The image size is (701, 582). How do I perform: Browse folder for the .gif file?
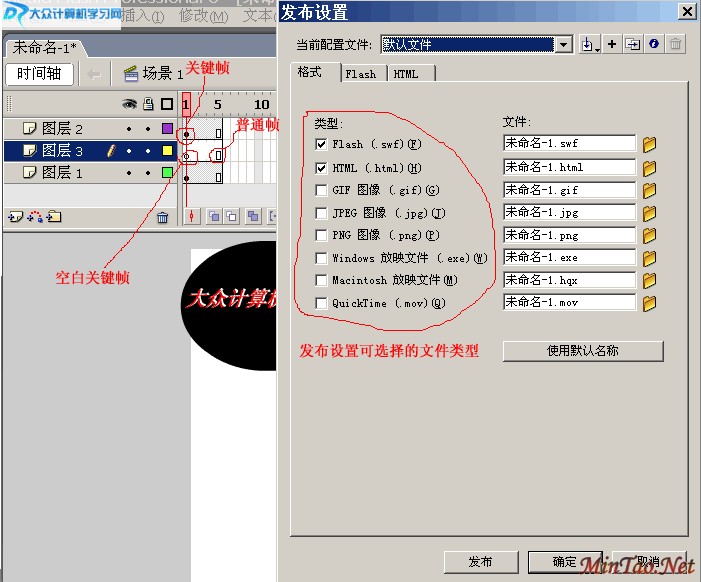(x=649, y=190)
